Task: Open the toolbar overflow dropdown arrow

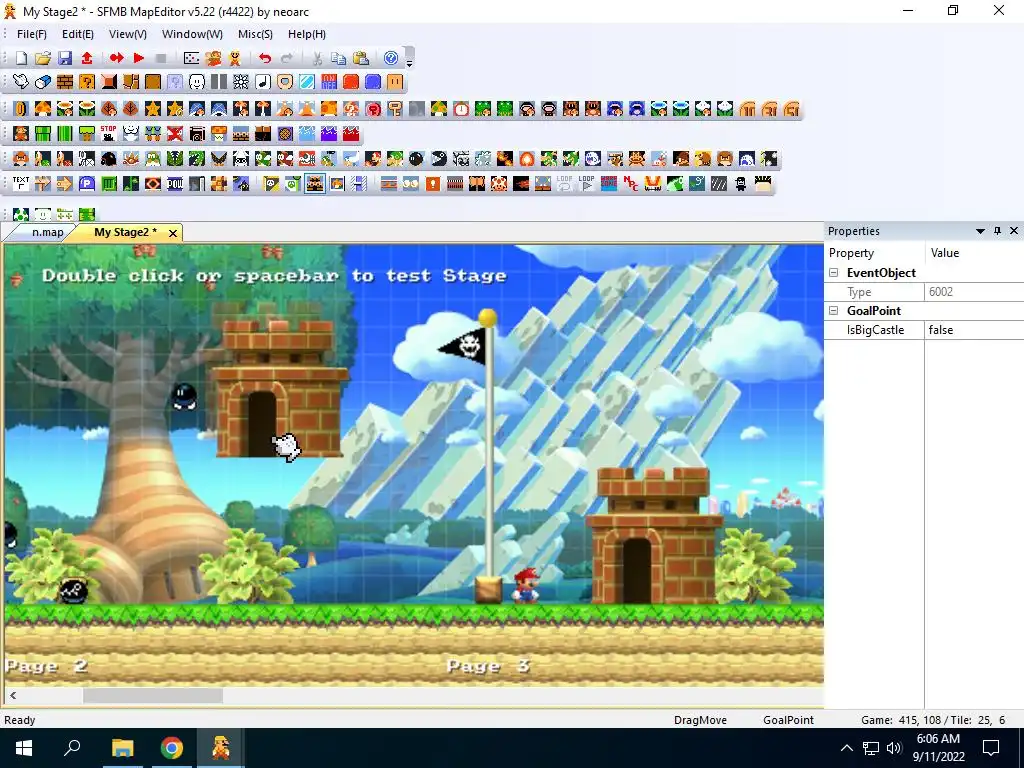Action: tap(409, 62)
